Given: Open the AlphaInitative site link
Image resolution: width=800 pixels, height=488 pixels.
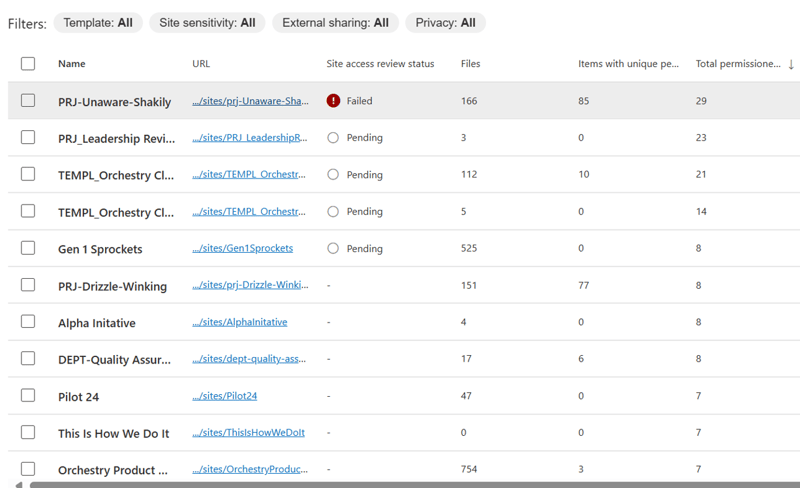Looking at the screenshot, I should (239, 322).
